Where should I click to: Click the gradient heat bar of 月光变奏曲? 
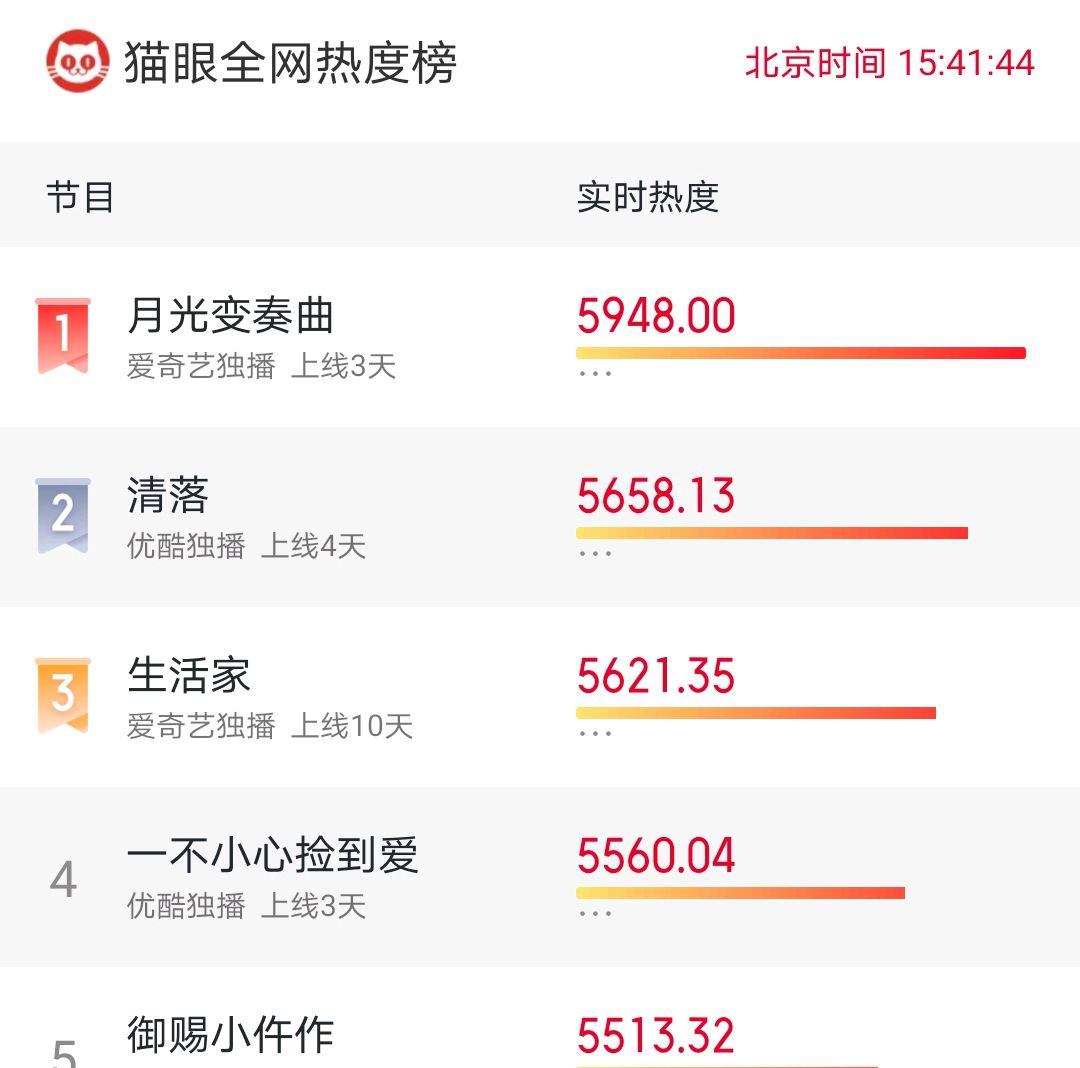(x=800, y=352)
